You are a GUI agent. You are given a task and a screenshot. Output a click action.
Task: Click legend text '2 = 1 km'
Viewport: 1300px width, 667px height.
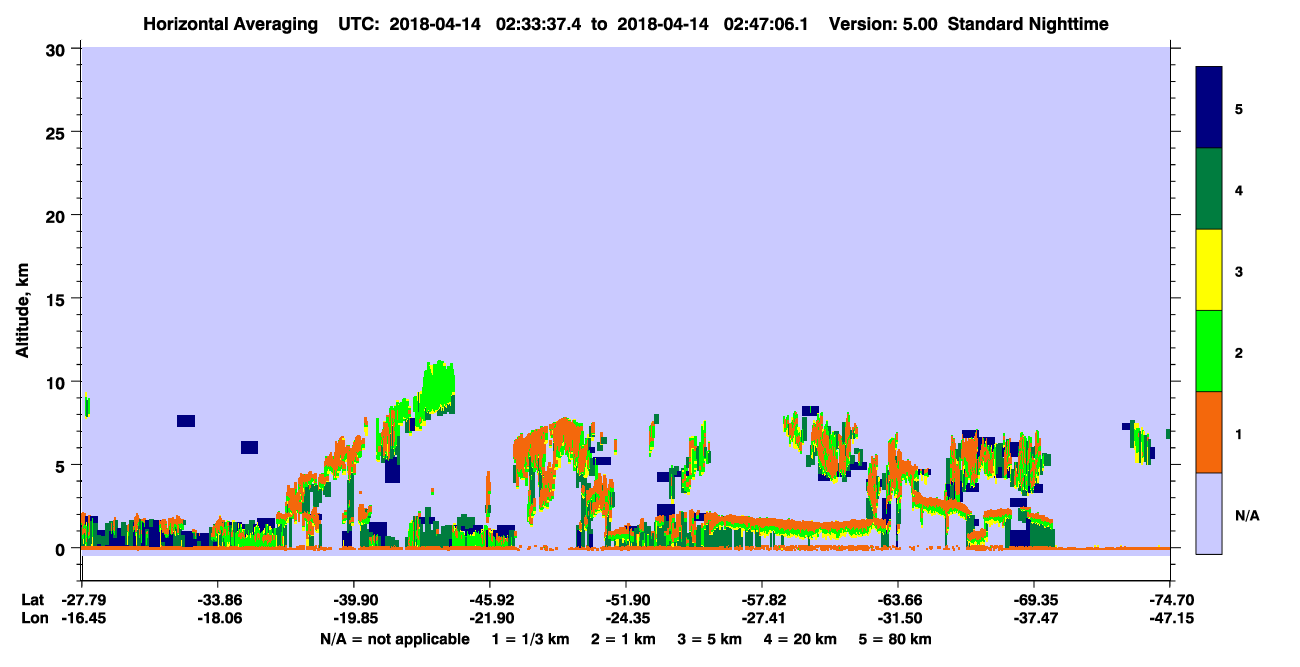624,639
